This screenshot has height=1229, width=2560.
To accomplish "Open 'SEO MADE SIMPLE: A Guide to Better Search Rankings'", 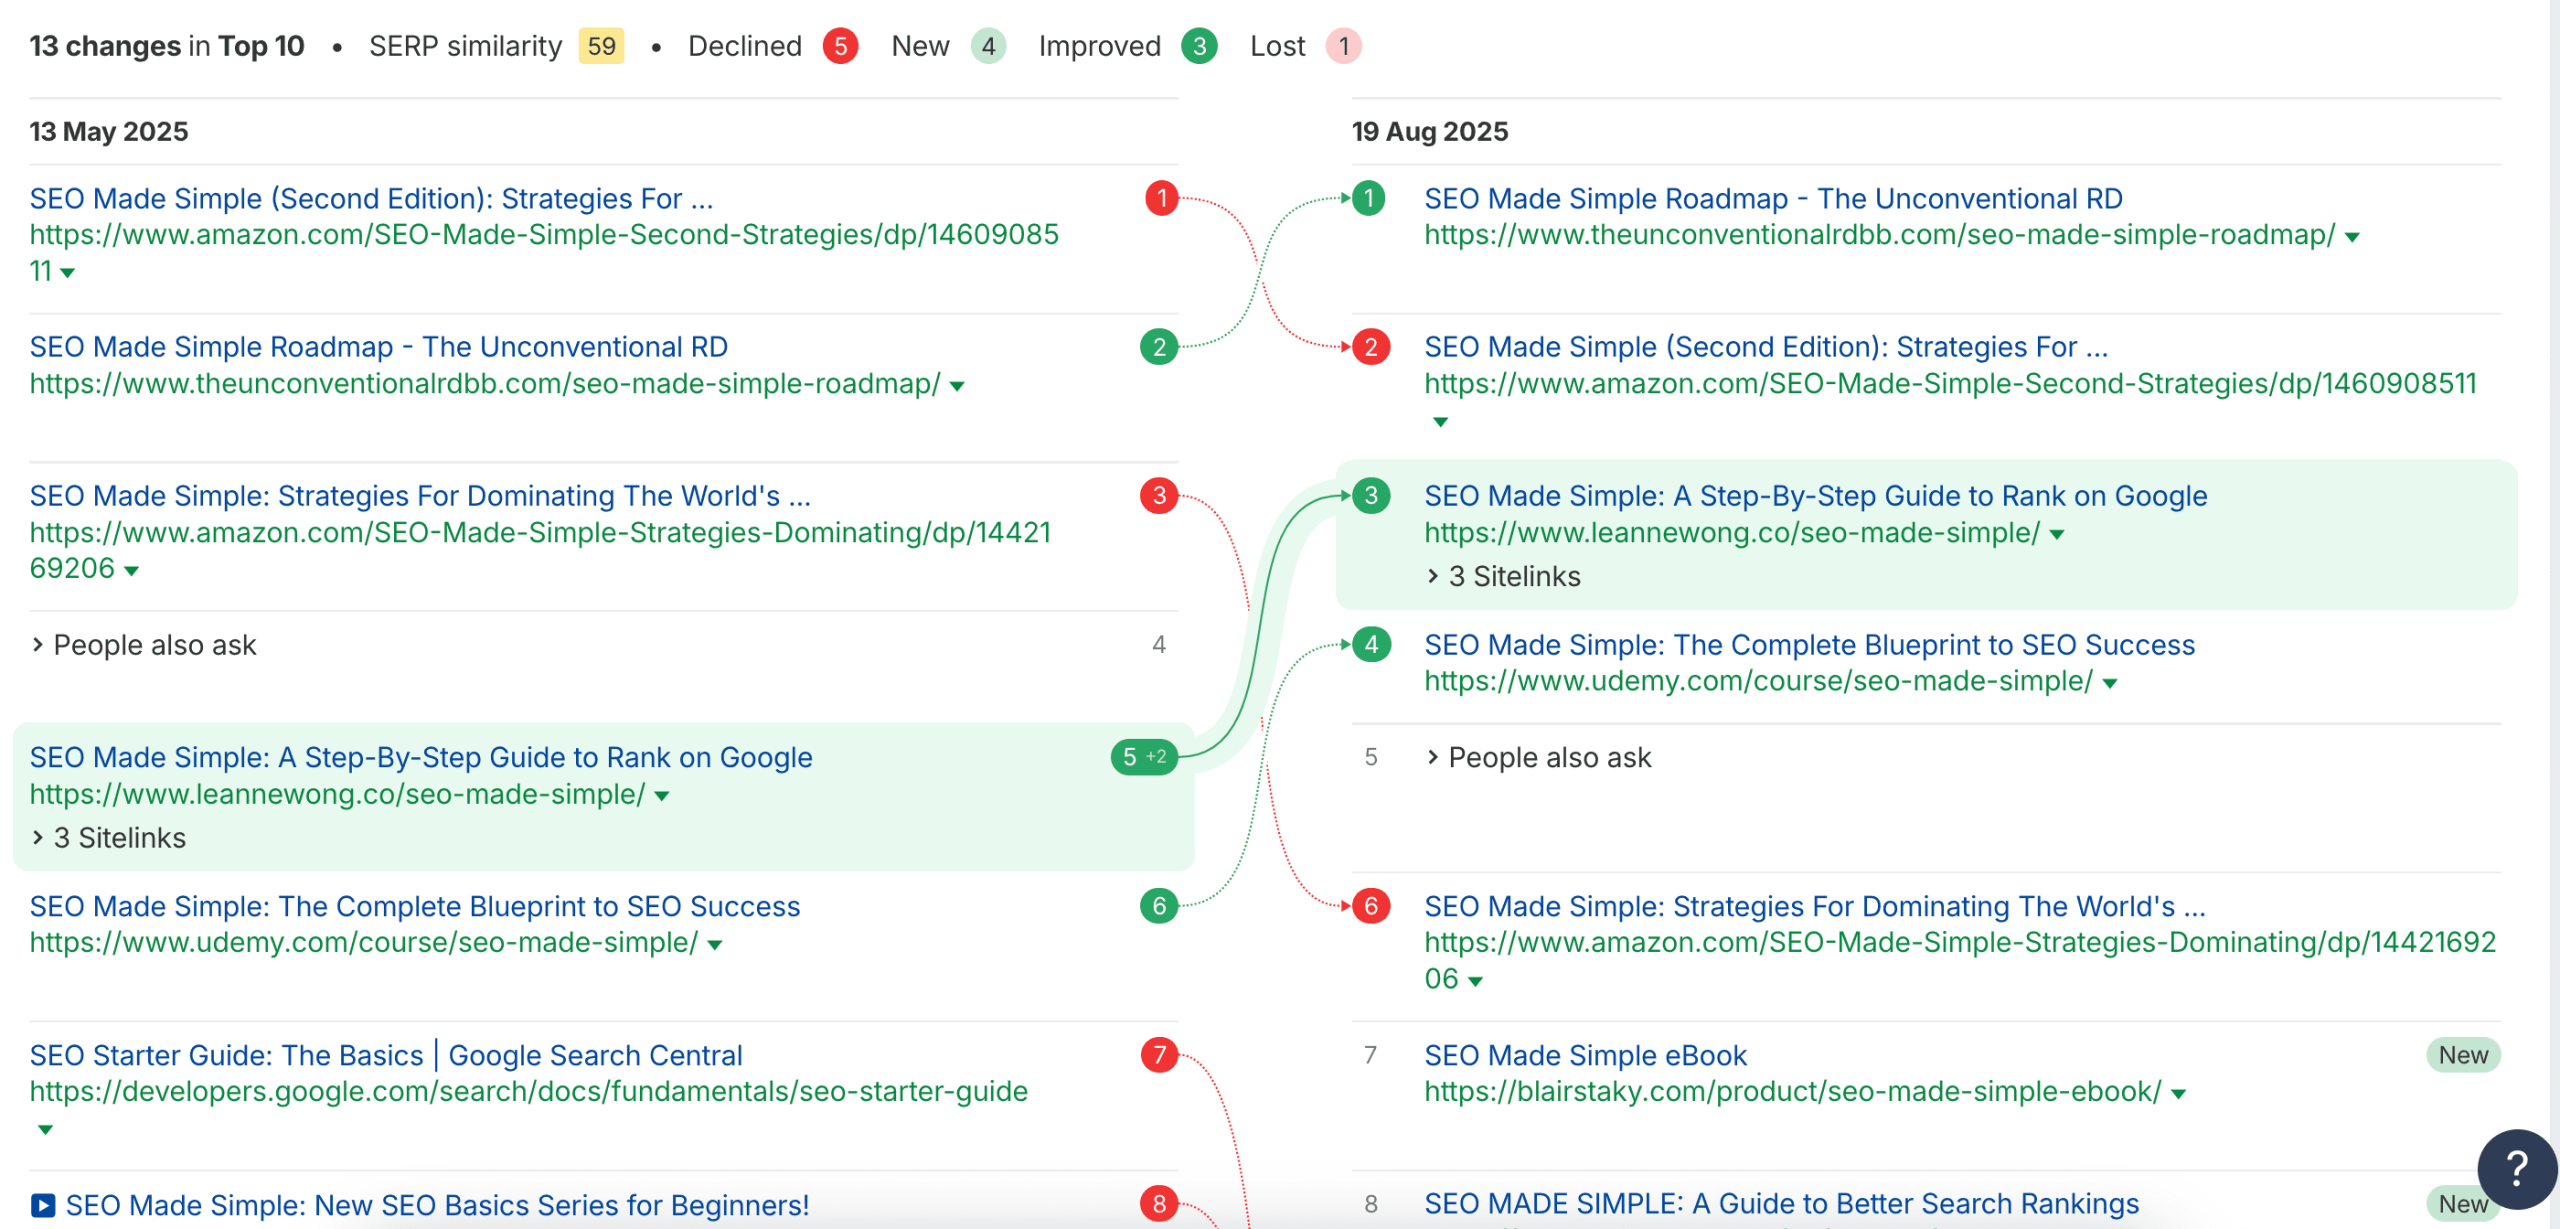I will coord(1782,1204).
